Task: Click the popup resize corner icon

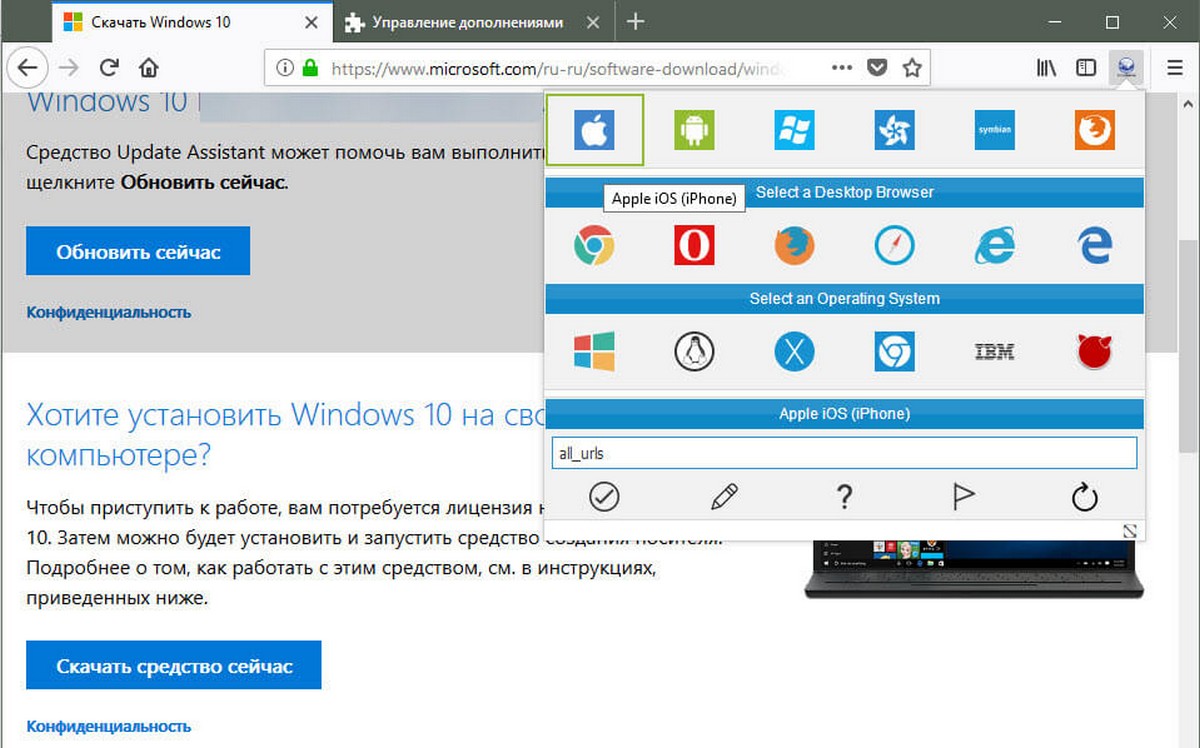Action: point(1130,531)
